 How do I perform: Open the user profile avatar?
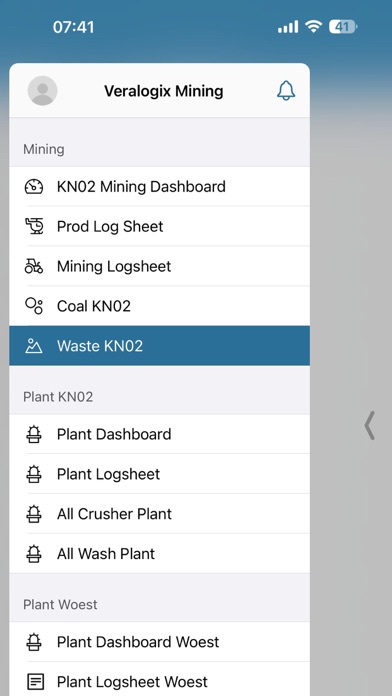click(42, 91)
